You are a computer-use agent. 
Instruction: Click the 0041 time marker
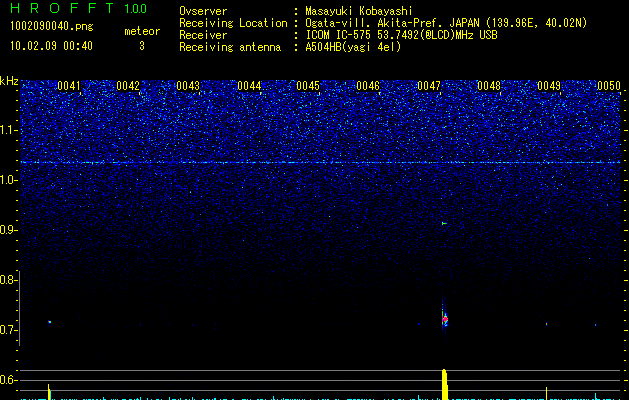(69, 86)
